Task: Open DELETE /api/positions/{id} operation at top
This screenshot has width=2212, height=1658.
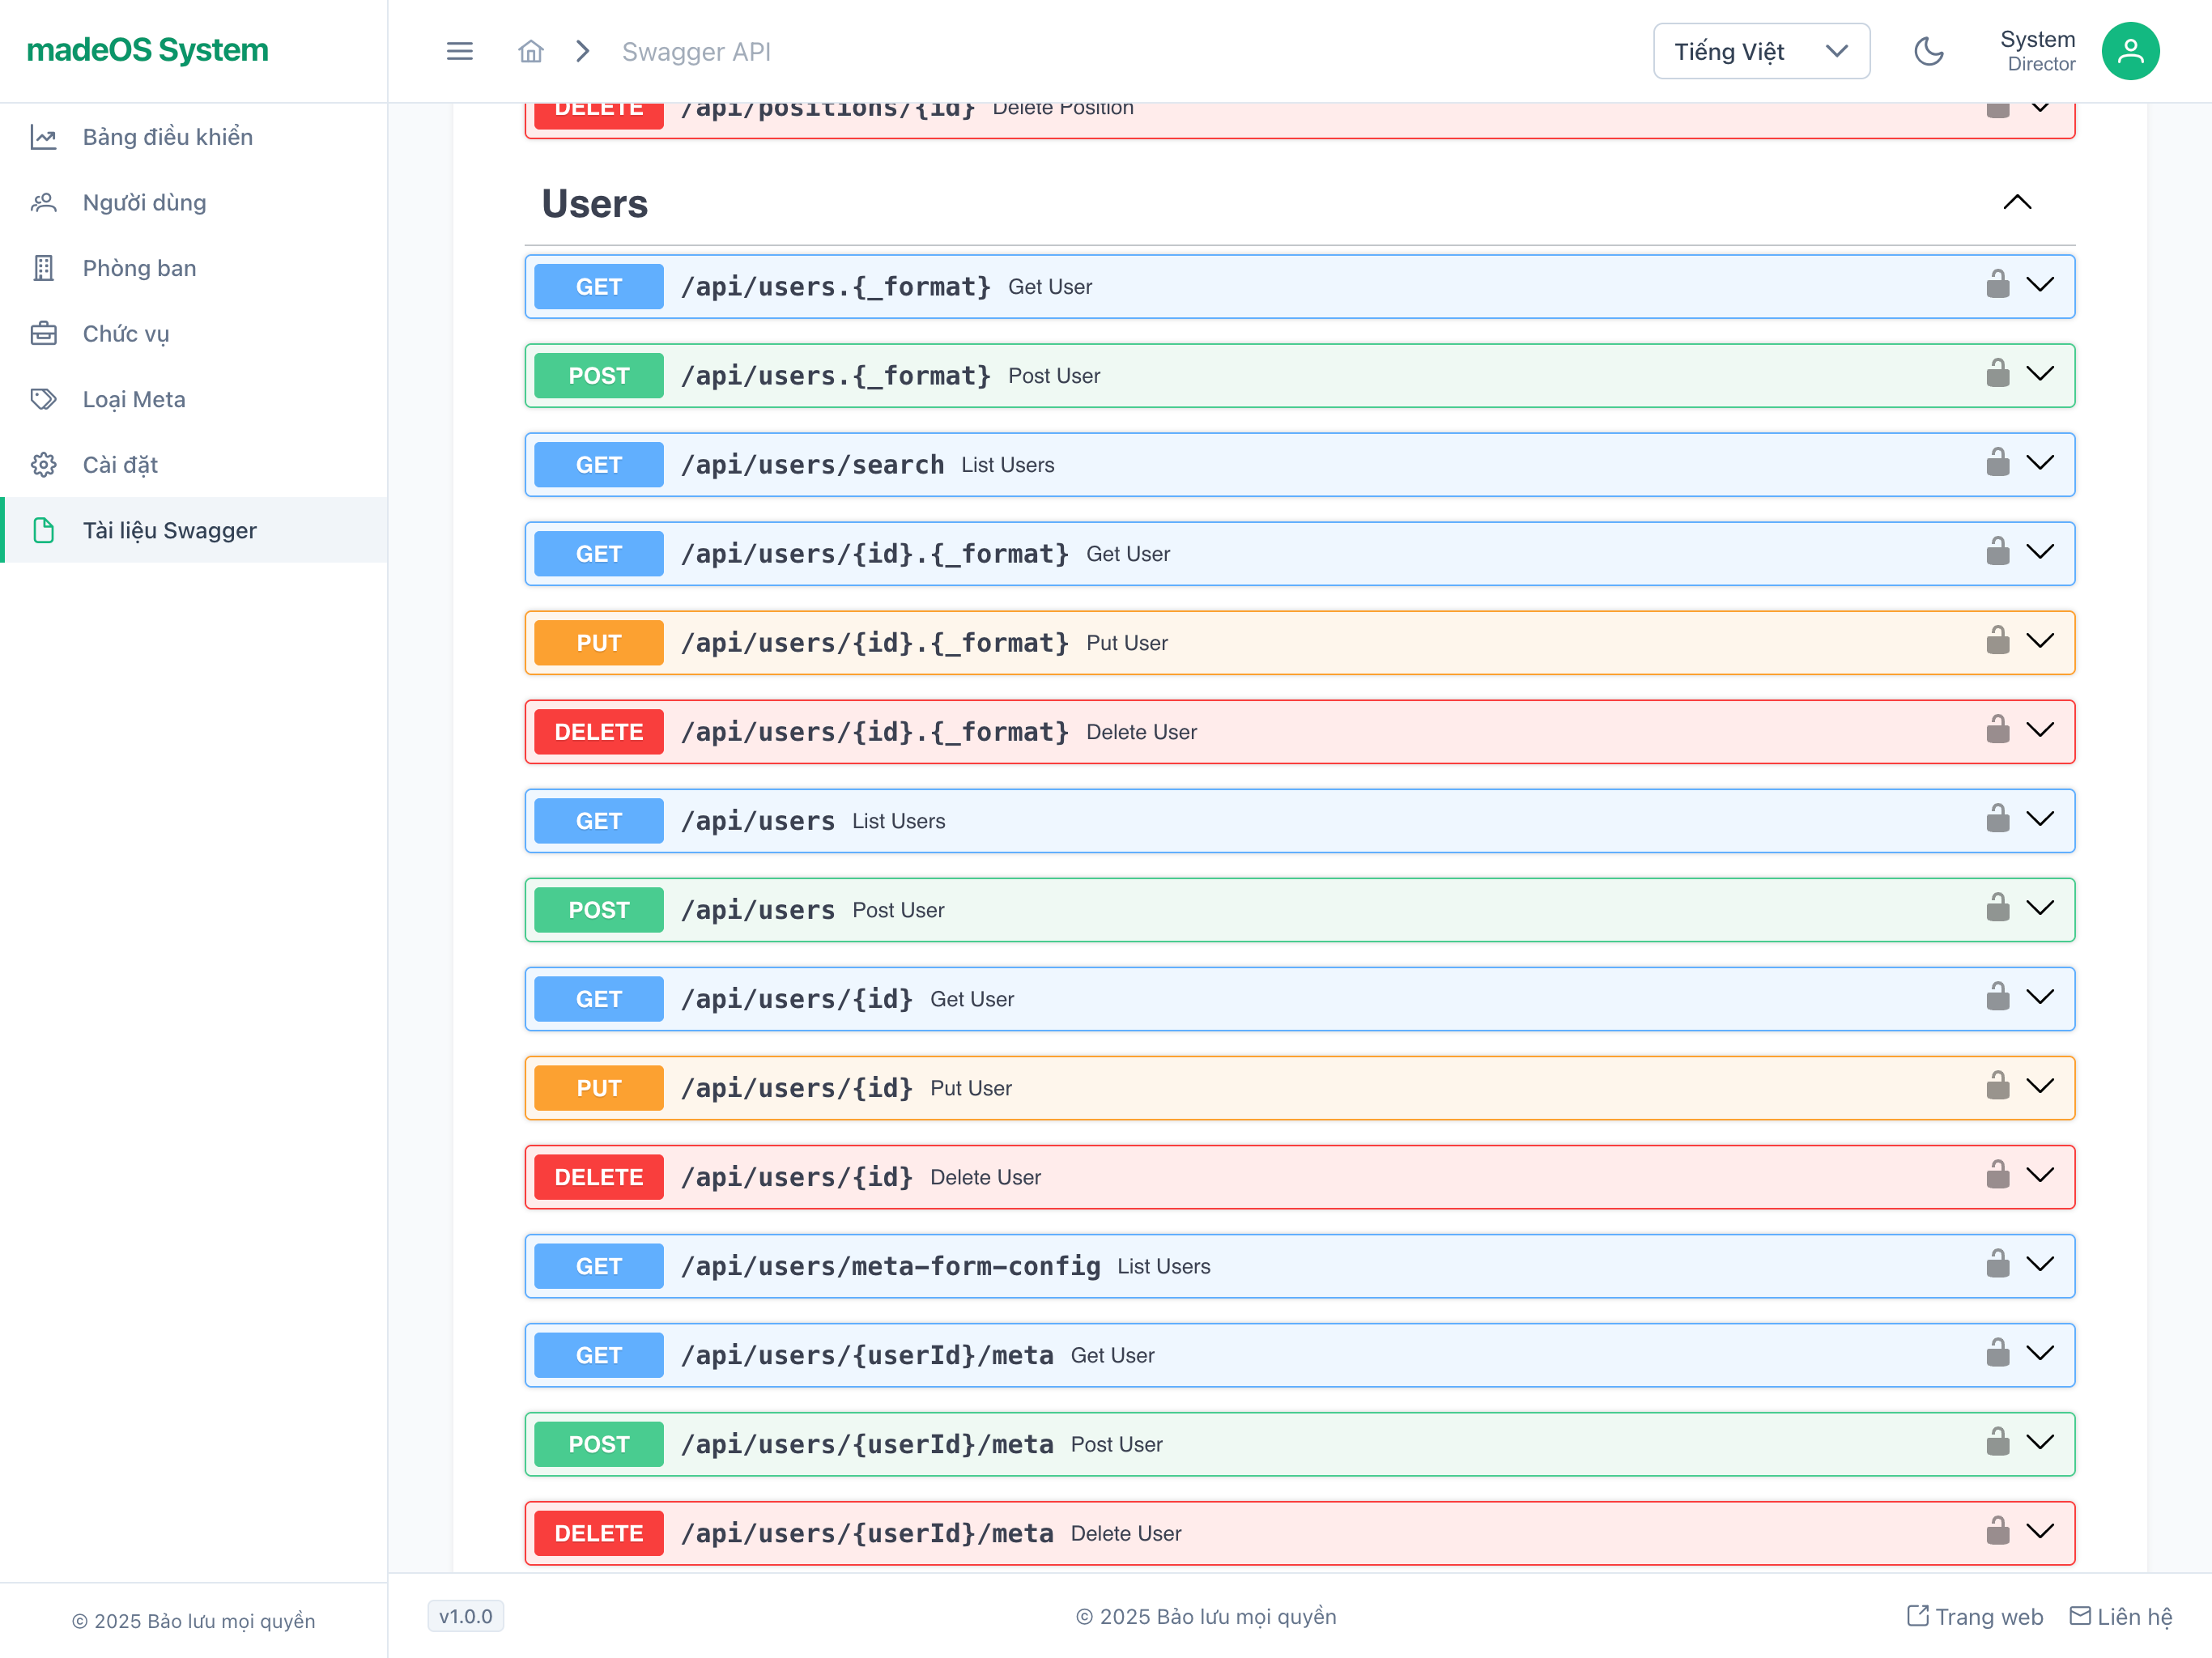Action: [x=1299, y=120]
